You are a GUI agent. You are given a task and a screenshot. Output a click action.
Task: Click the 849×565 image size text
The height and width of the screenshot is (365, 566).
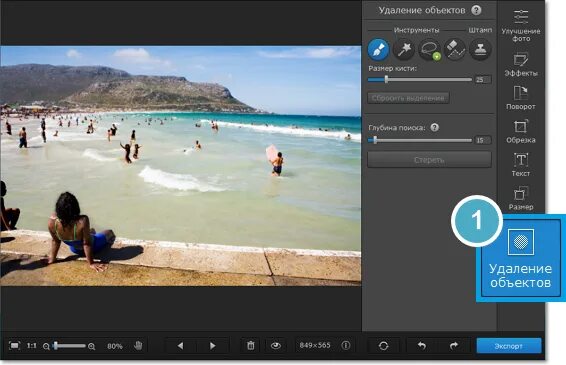click(x=315, y=346)
